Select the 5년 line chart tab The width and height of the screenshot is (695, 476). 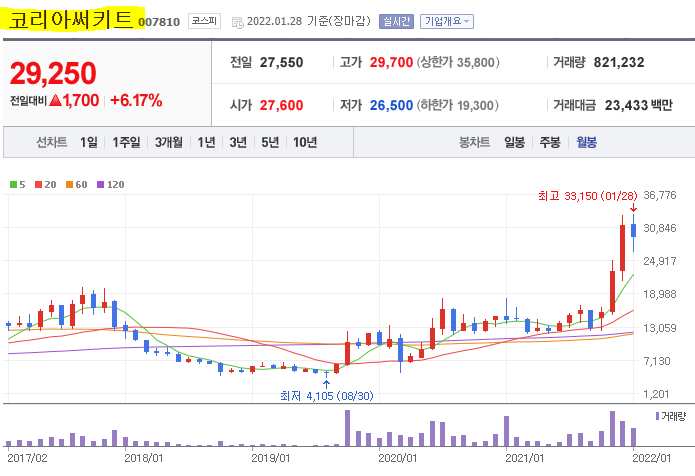tap(270, 142)
